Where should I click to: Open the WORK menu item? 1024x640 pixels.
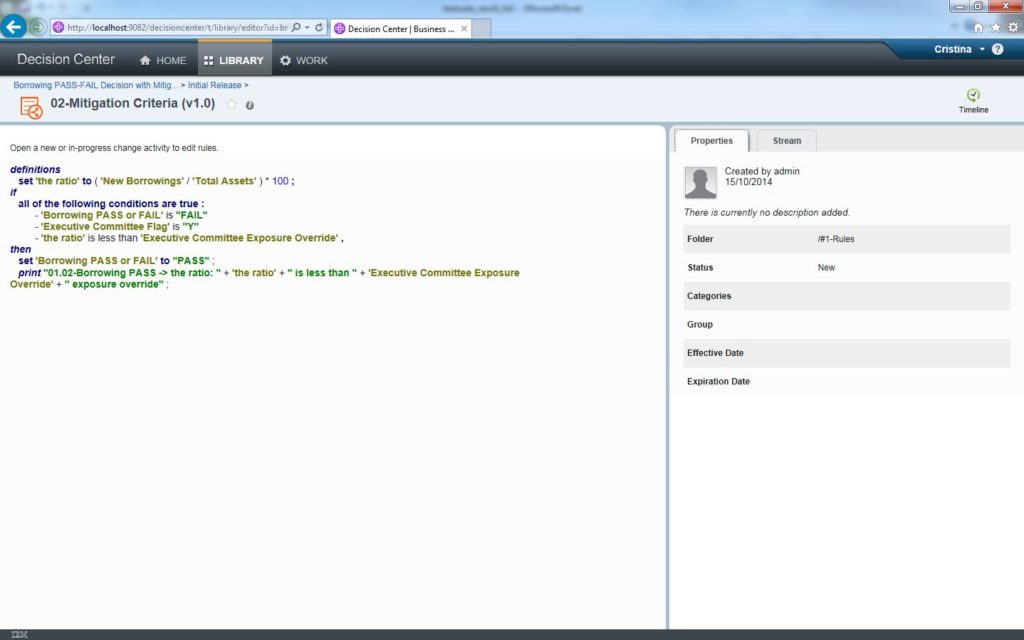303,60
